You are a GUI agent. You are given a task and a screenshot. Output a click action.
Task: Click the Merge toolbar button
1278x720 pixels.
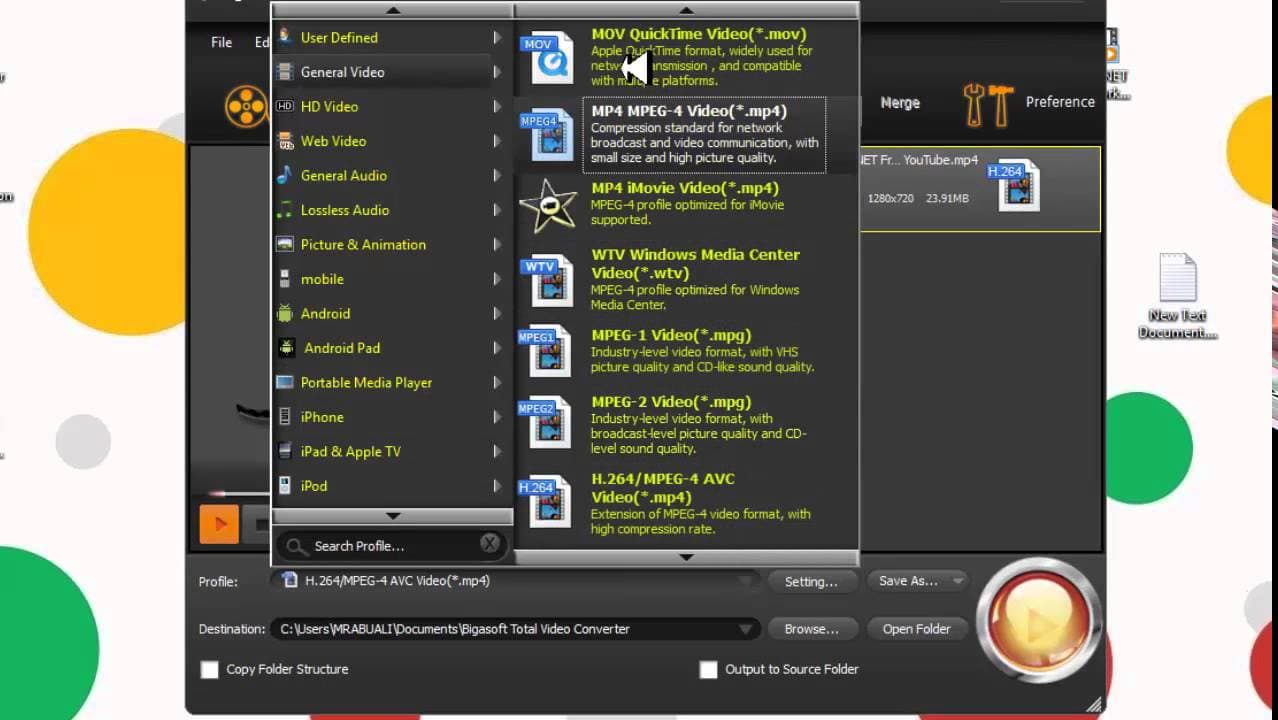coord(900,103)
